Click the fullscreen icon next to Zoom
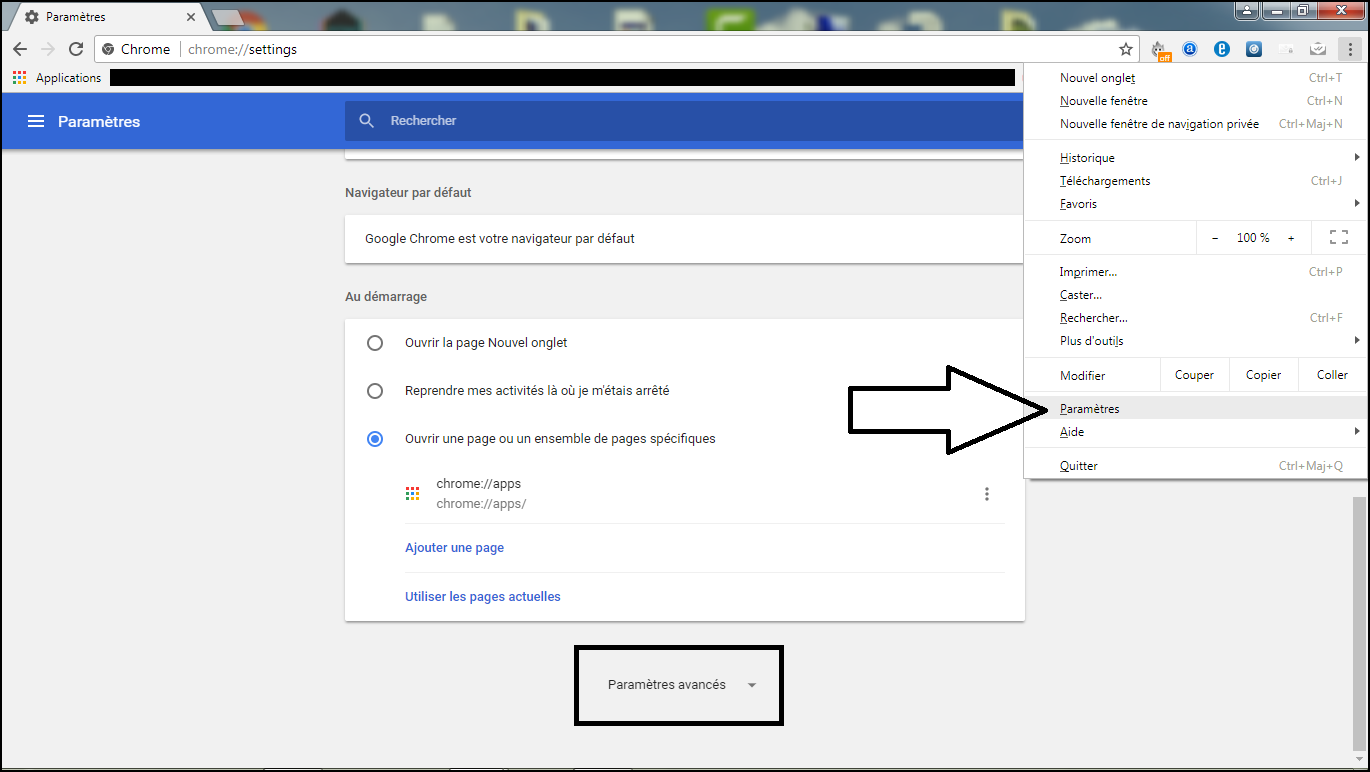The height and width of the screenshot is (772, 1370). pos(1338,237)
